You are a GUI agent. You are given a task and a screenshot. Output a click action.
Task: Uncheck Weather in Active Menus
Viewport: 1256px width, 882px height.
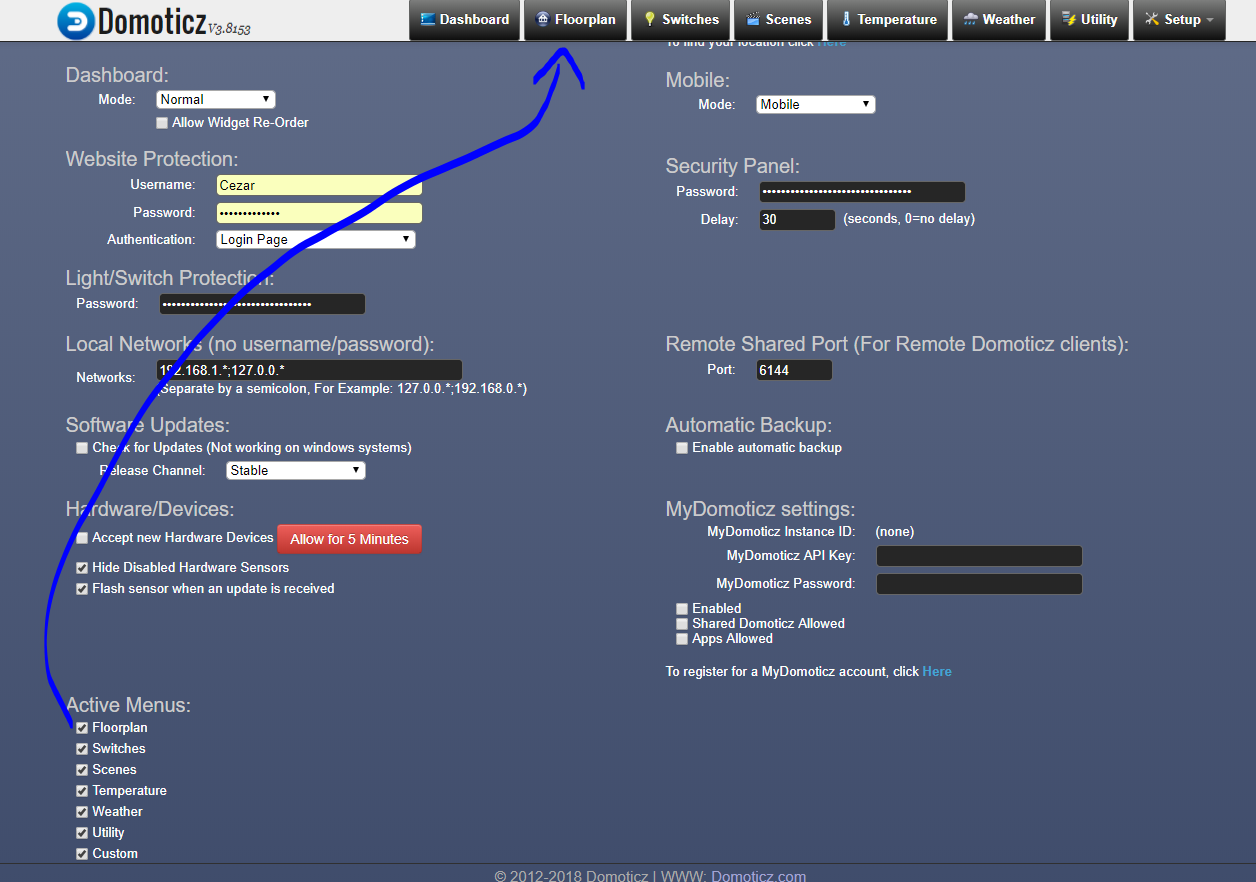click(x=82, y=812)
